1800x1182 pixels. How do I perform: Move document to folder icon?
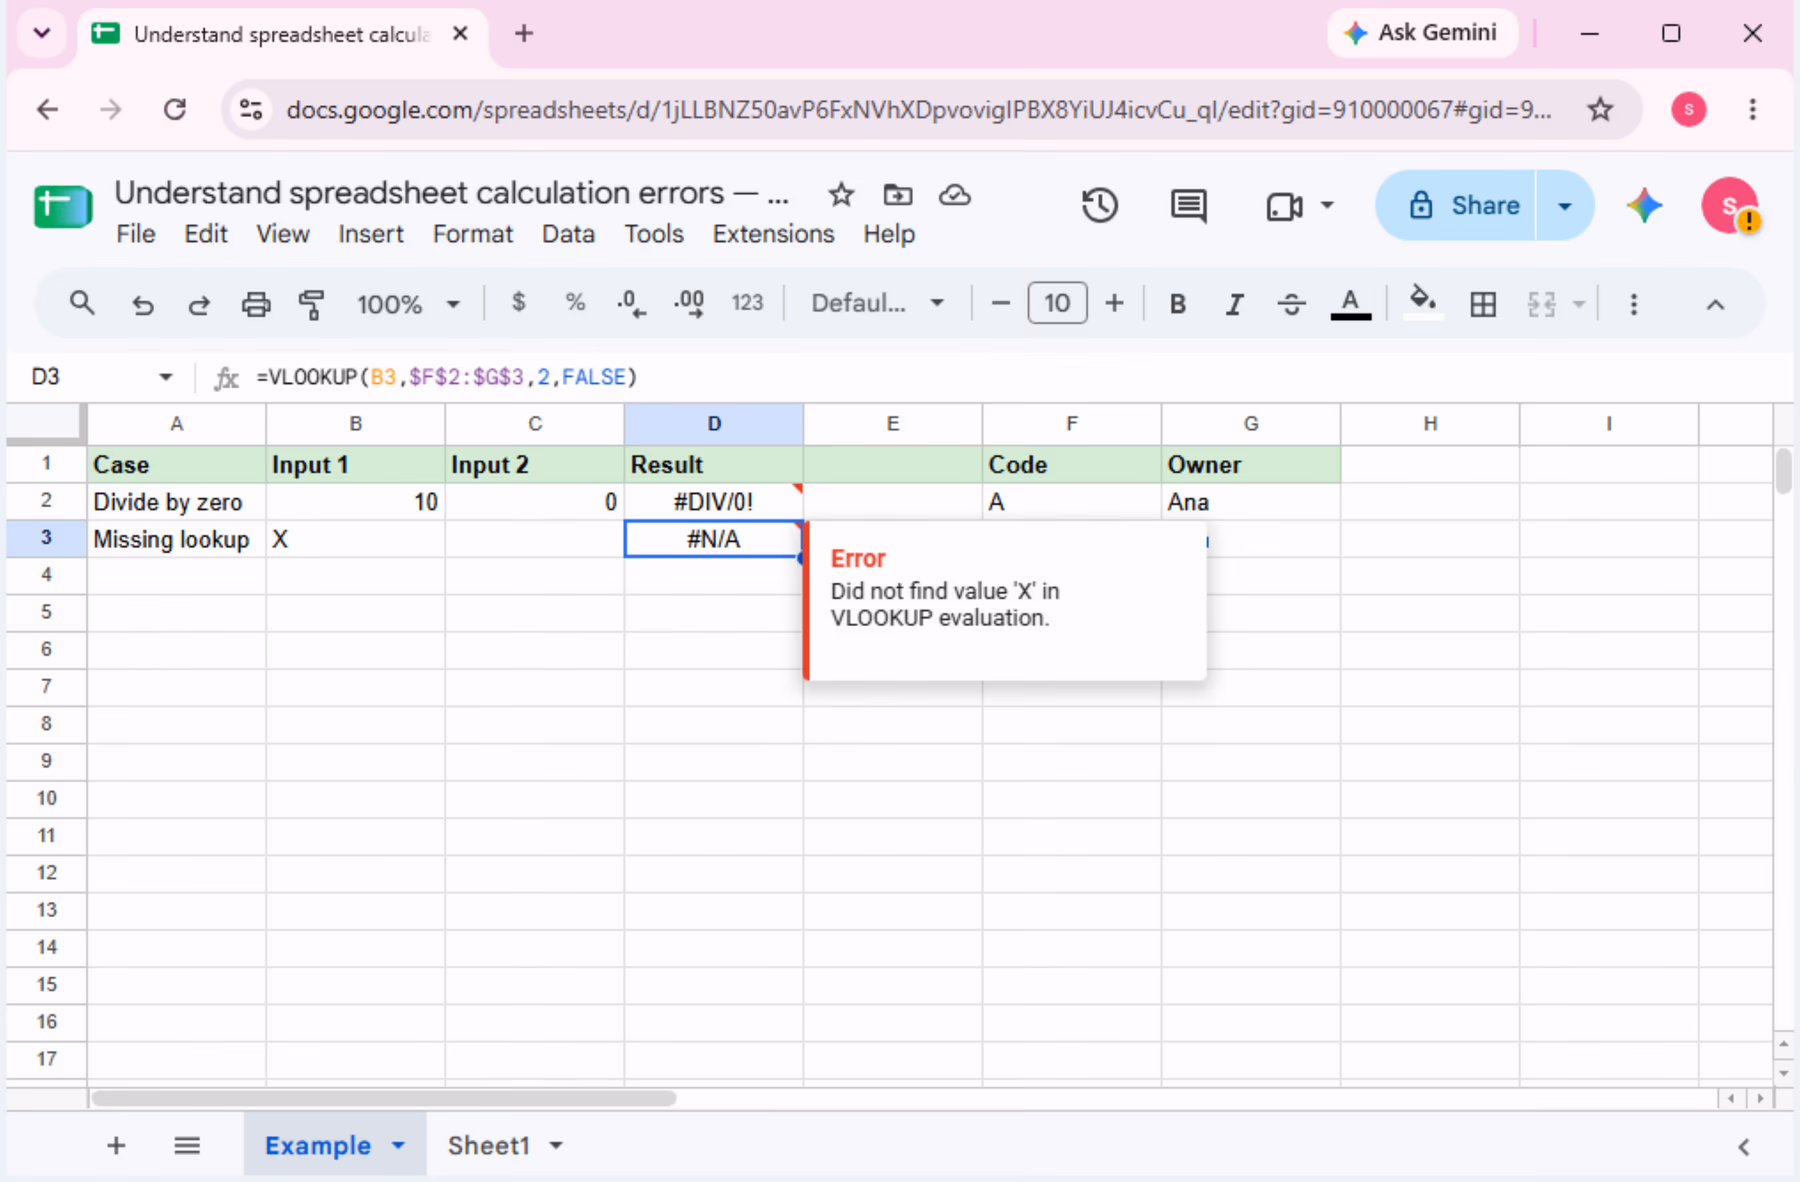click(x=898, y=194)
